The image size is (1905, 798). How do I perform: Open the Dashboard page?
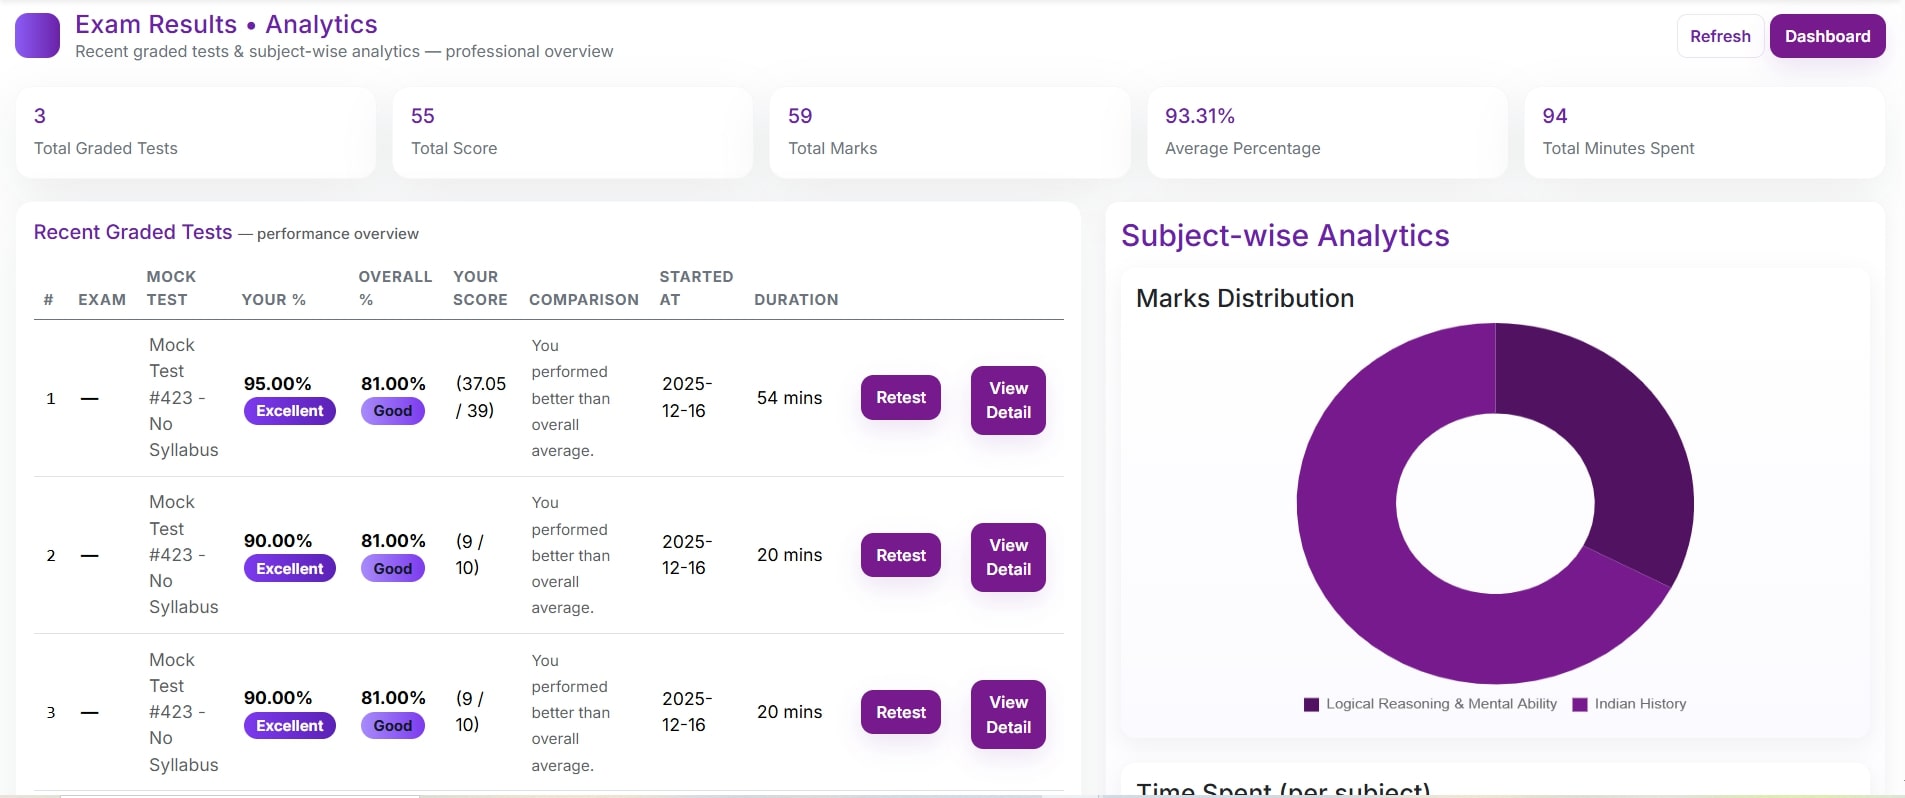[x=1827, y=36]
